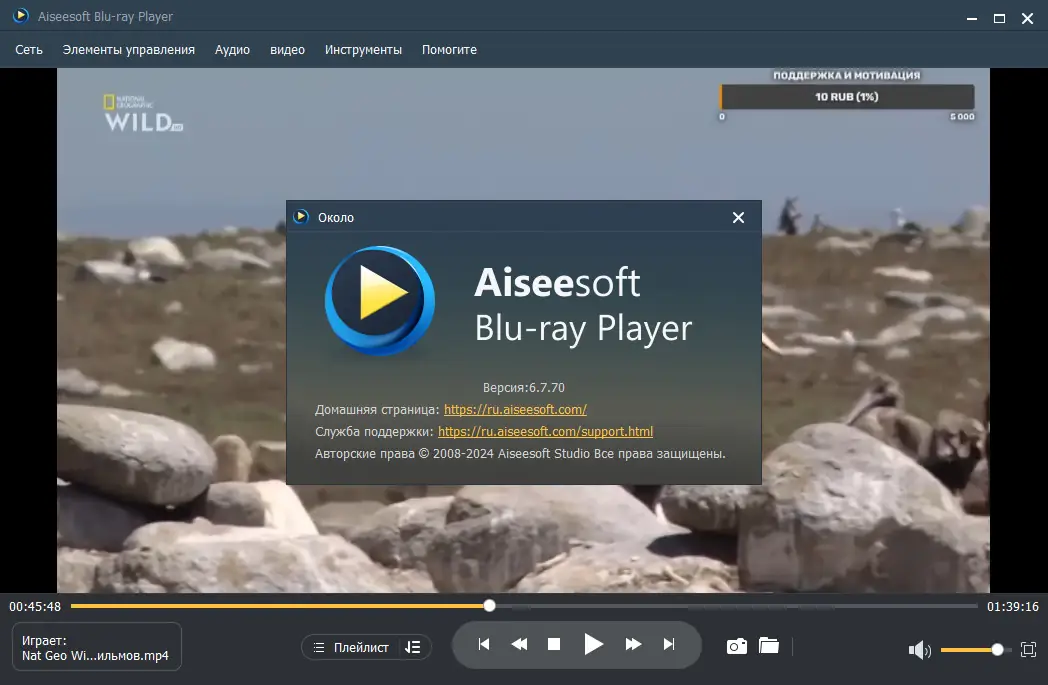Change playlist sort order icon
Image resolution: width=1048 pixels, height=685 pixels.
click(413, 648)
